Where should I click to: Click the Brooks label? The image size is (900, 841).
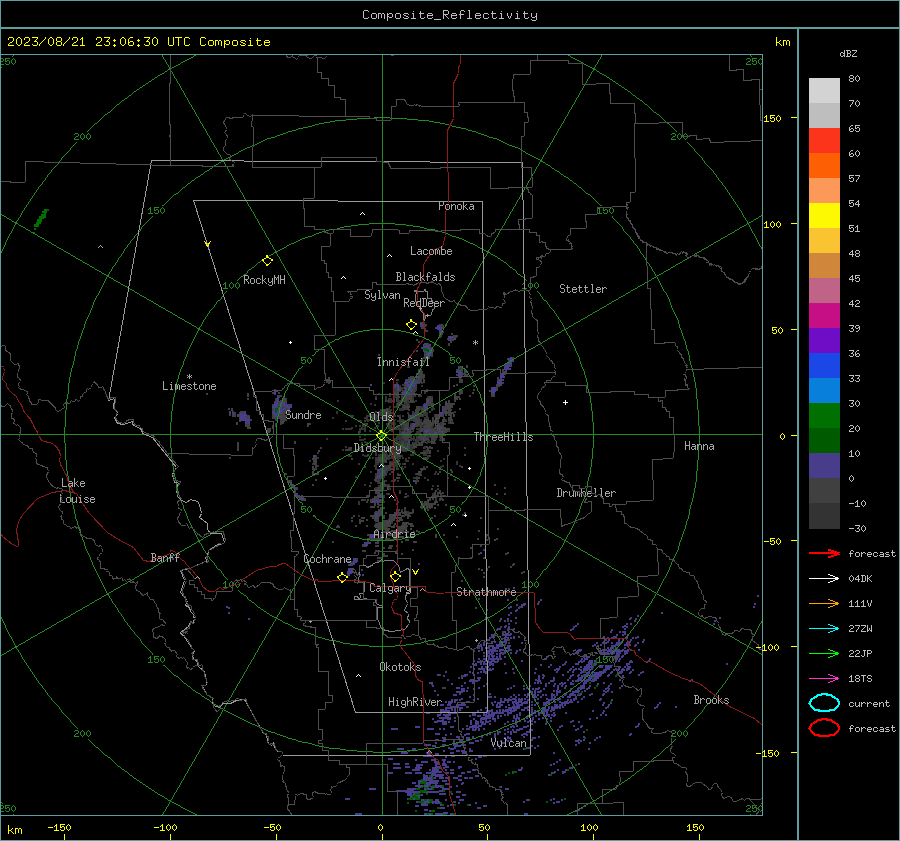tap(711, 700)
